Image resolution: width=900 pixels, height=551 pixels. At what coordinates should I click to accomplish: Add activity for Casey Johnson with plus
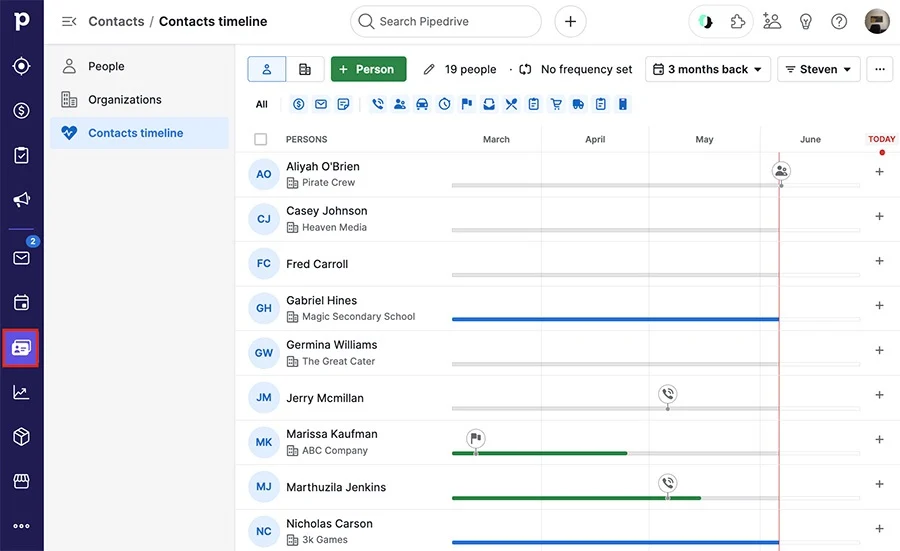tap(879, 216)
